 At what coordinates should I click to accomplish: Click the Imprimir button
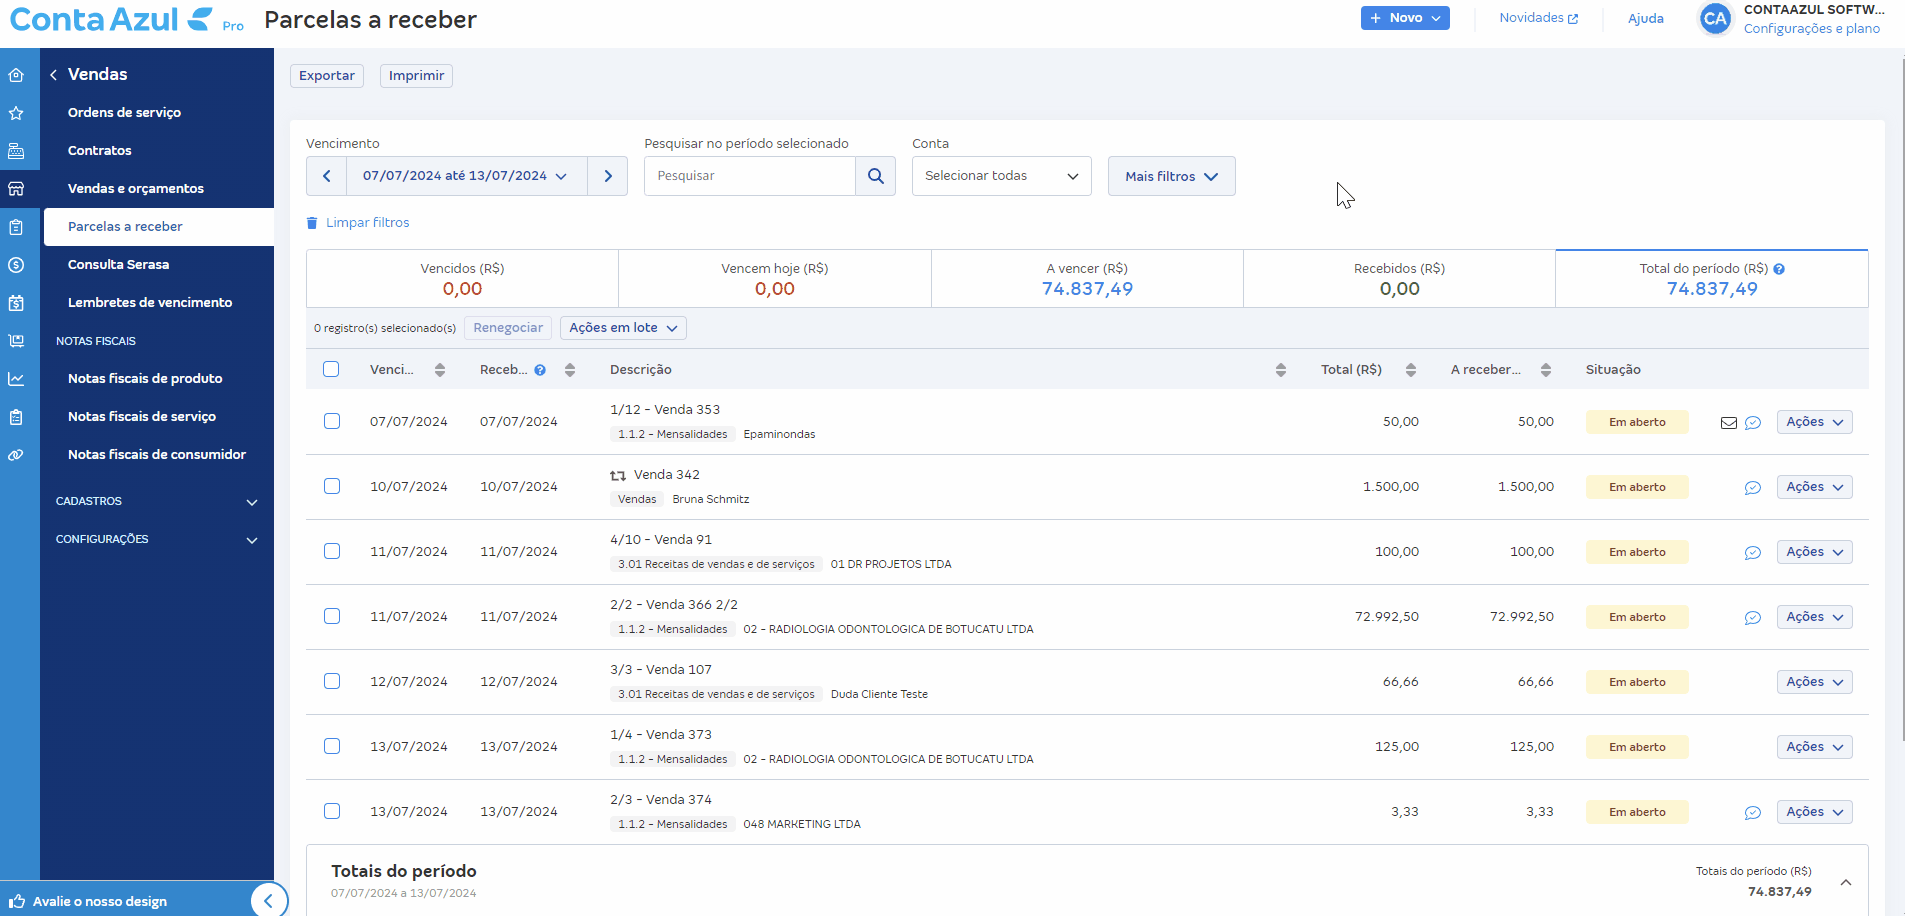pos(416,76)
